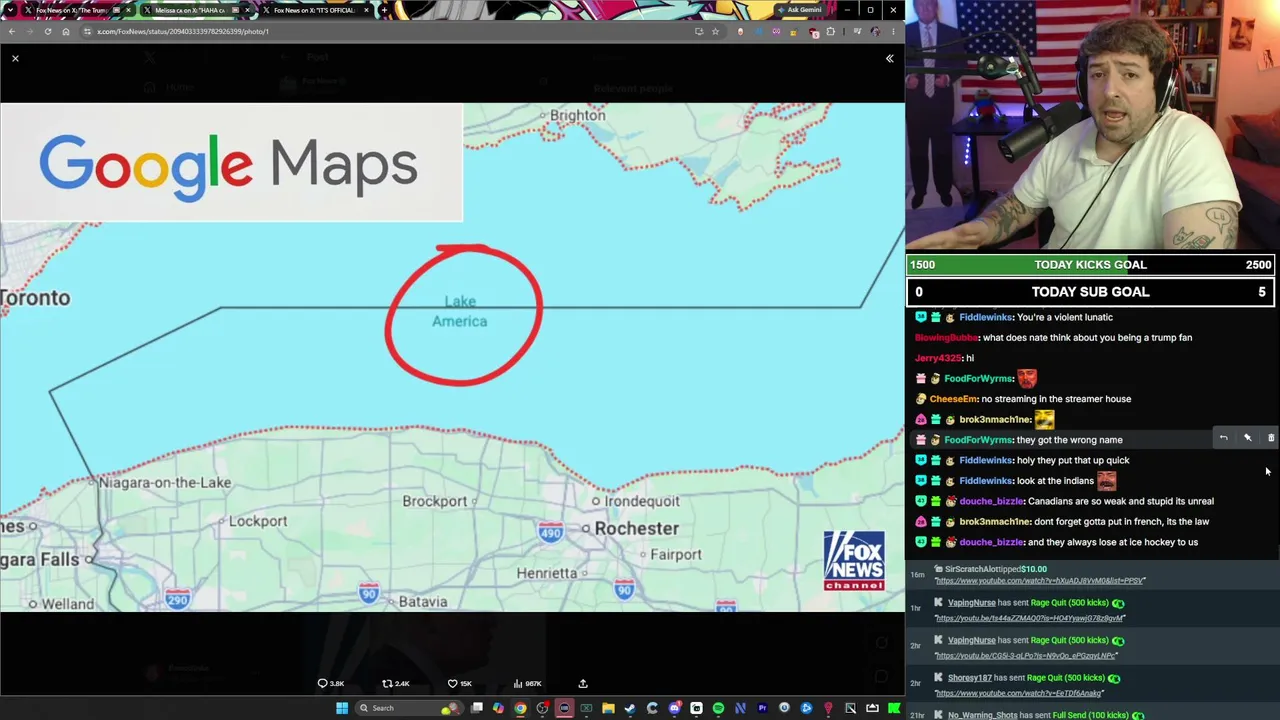This screenshot has height=720, width=1280.
Task: Open the youtu.be link containing CG5i-3-qLPo
Action: coord(1026,656)
